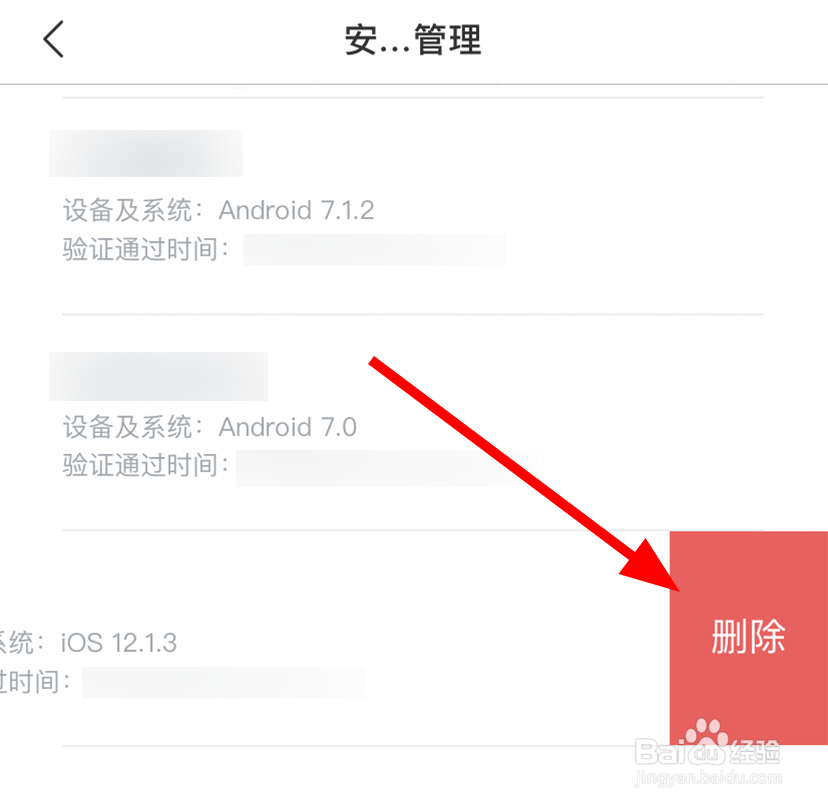The image size is (828, 806).
Task: Select the blurred device name above Android 7.1.2
Action: 146,153
